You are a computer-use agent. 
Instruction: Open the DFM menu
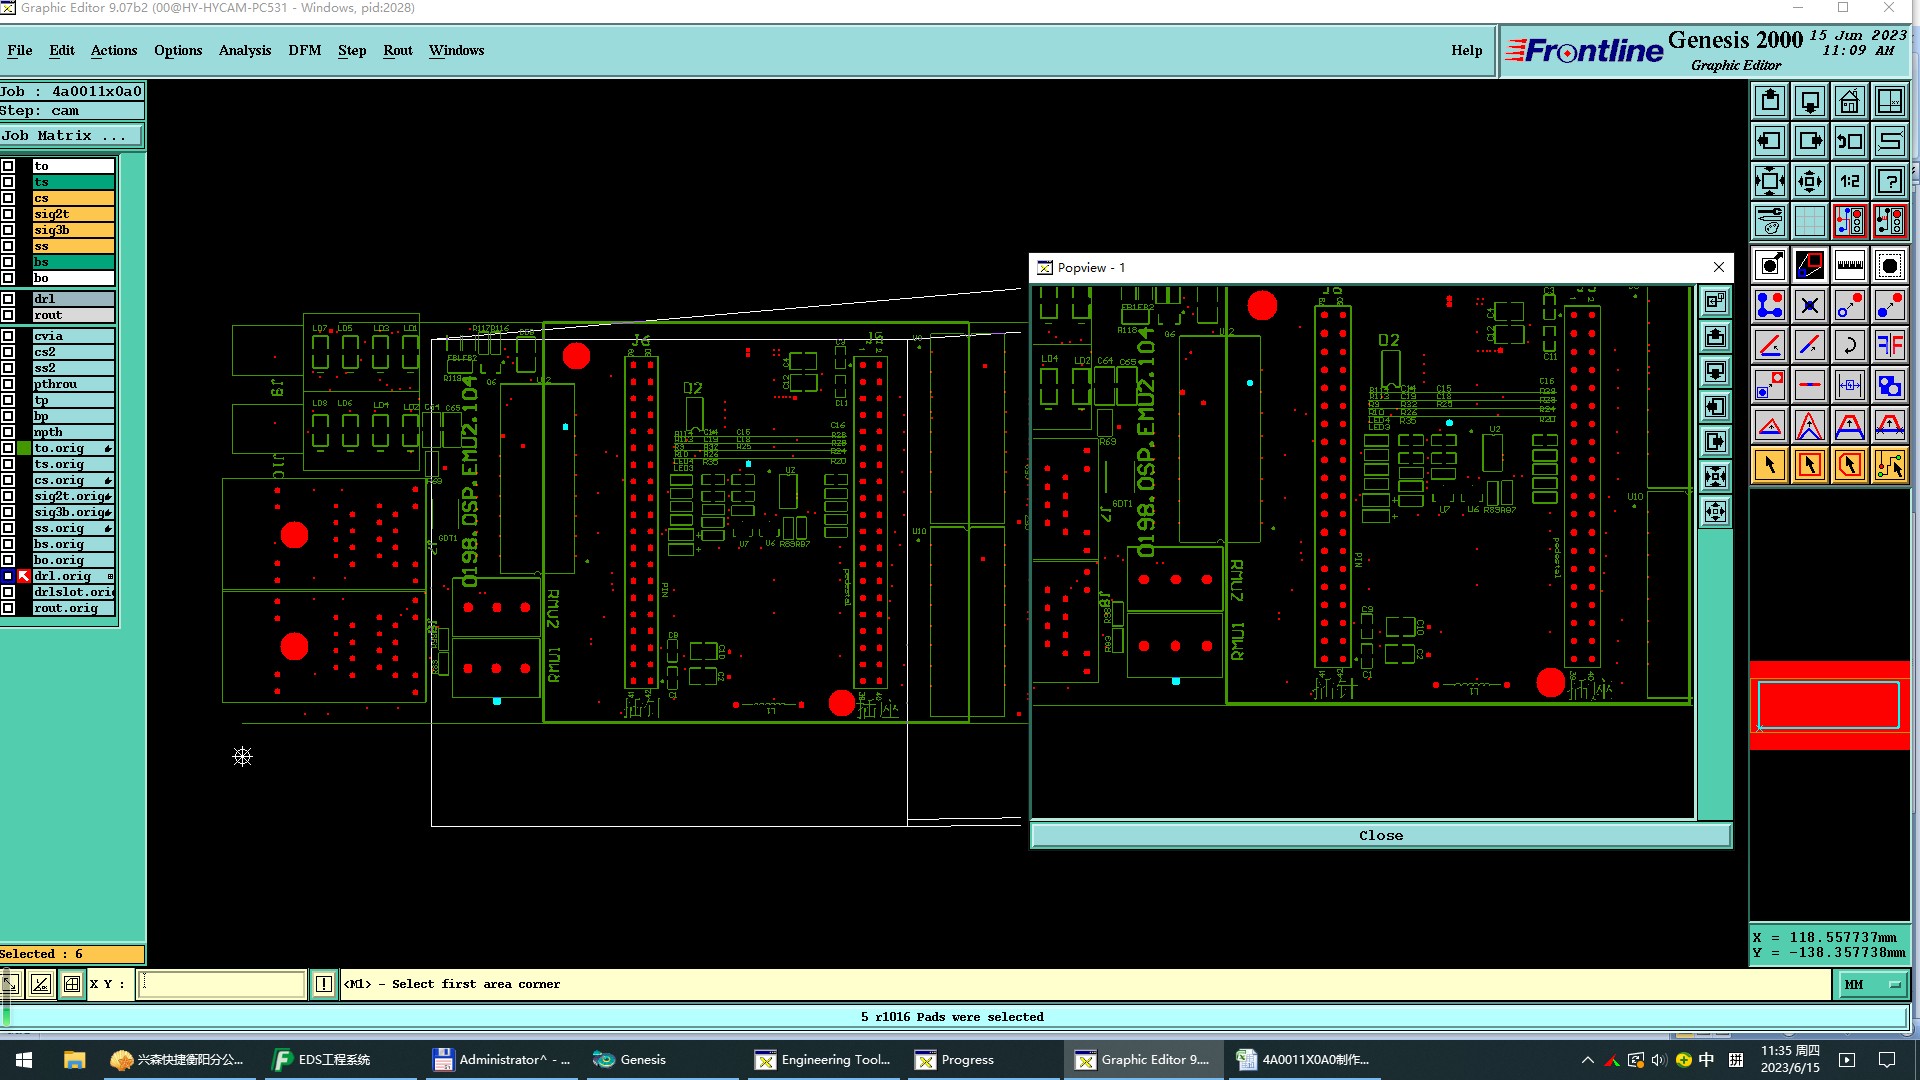[304, 50]
